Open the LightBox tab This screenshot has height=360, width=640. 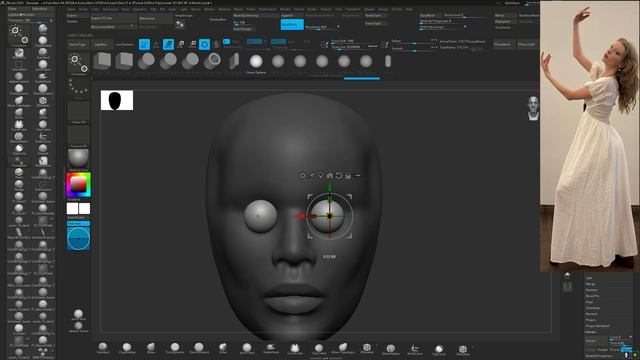click(100, 44)
